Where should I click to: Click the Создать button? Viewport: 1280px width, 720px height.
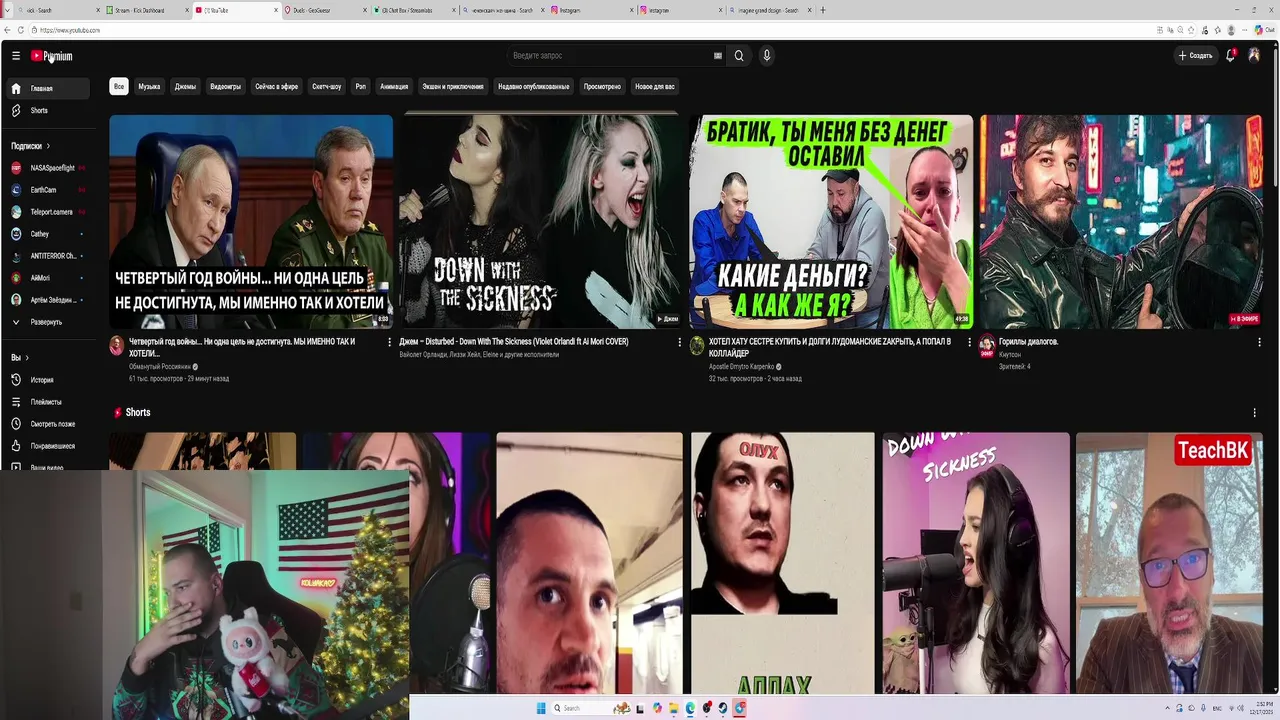click(1195, 56)
